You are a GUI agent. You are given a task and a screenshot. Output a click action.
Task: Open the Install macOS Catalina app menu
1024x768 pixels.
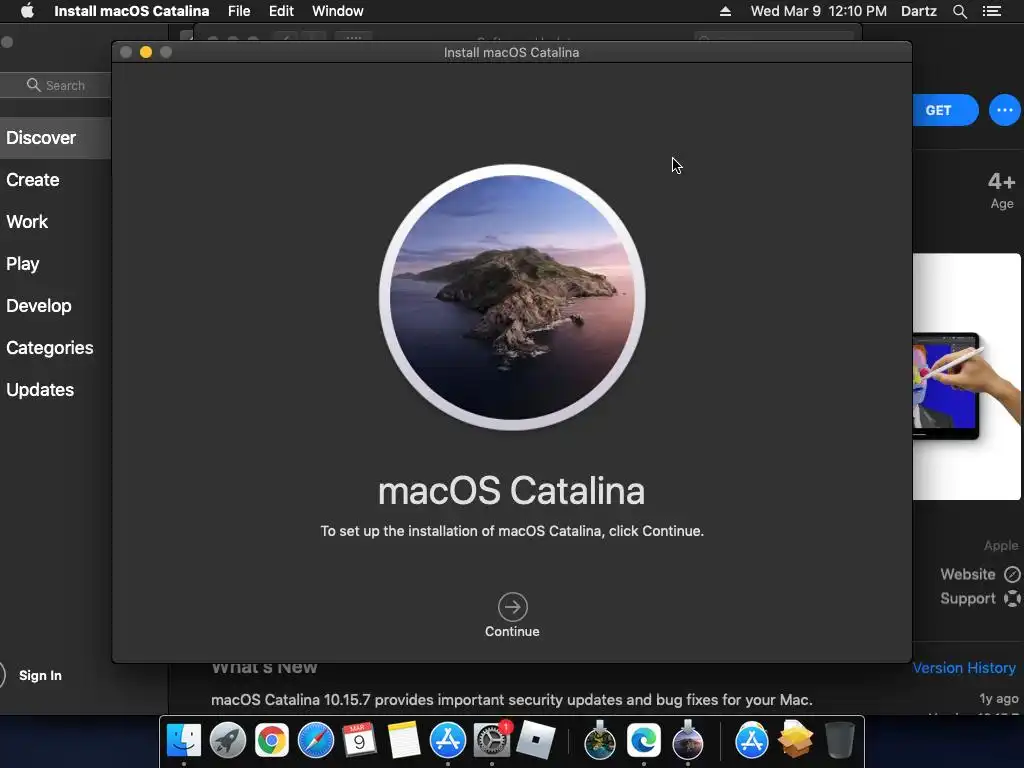(131, 11)
